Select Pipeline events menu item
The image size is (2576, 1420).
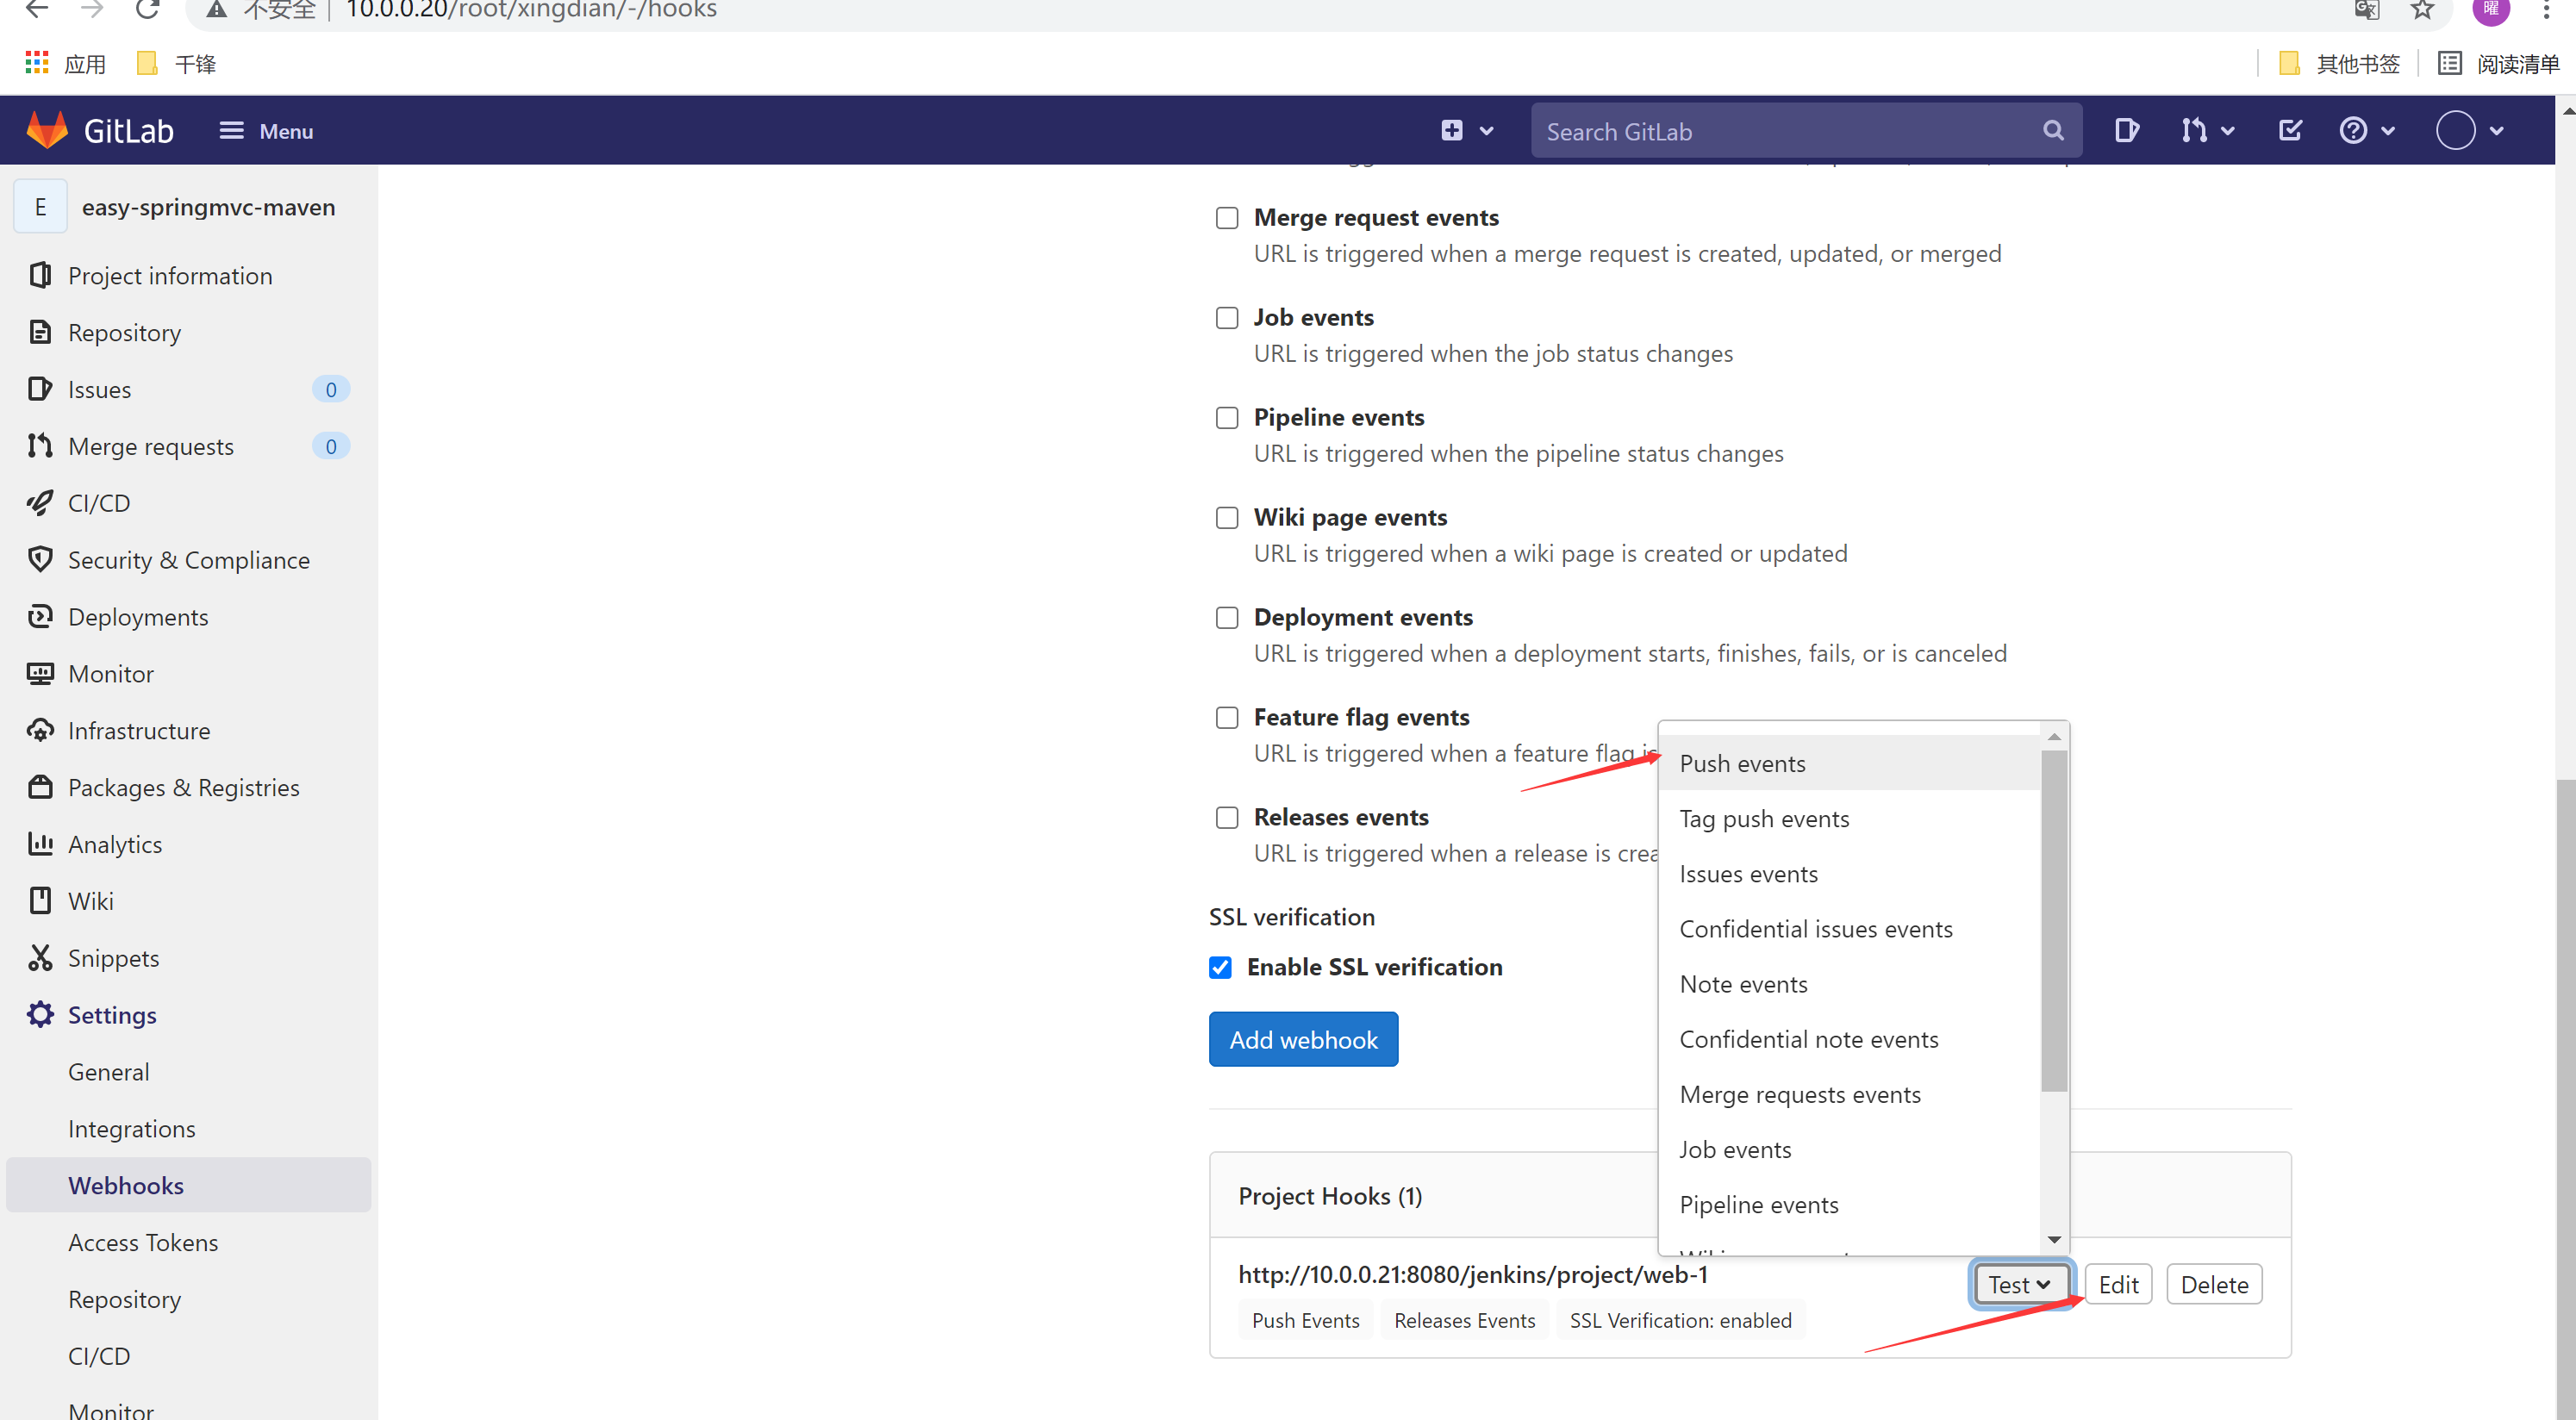1757,1203
